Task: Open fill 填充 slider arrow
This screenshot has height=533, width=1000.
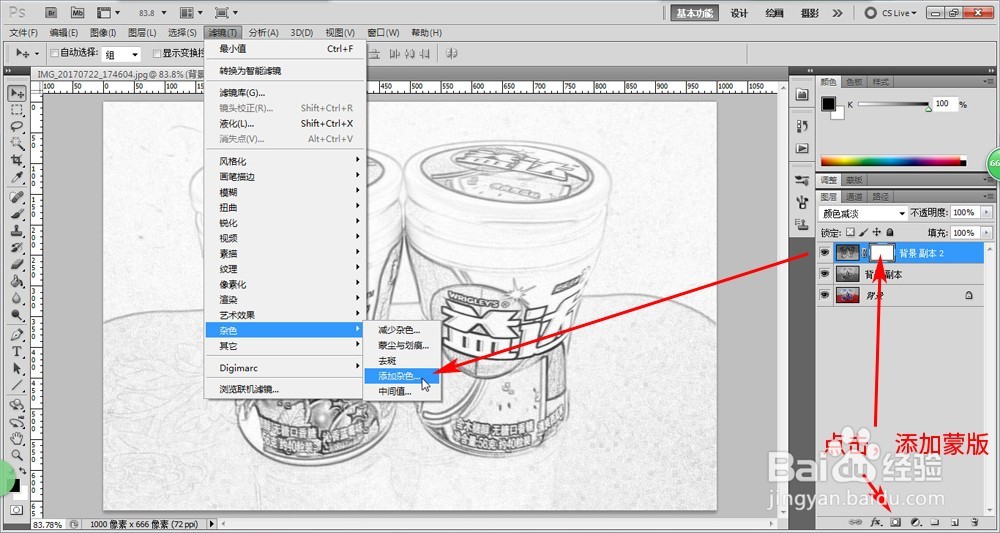Action: 987,233
